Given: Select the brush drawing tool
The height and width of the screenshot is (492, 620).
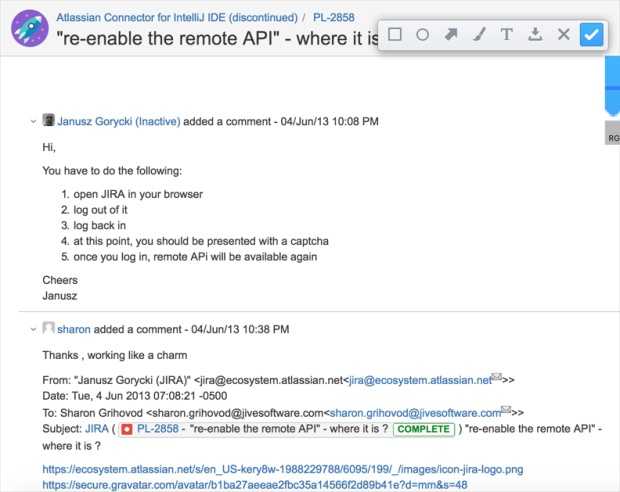Looking at the screenshot, I should click(x=479, y=34).
